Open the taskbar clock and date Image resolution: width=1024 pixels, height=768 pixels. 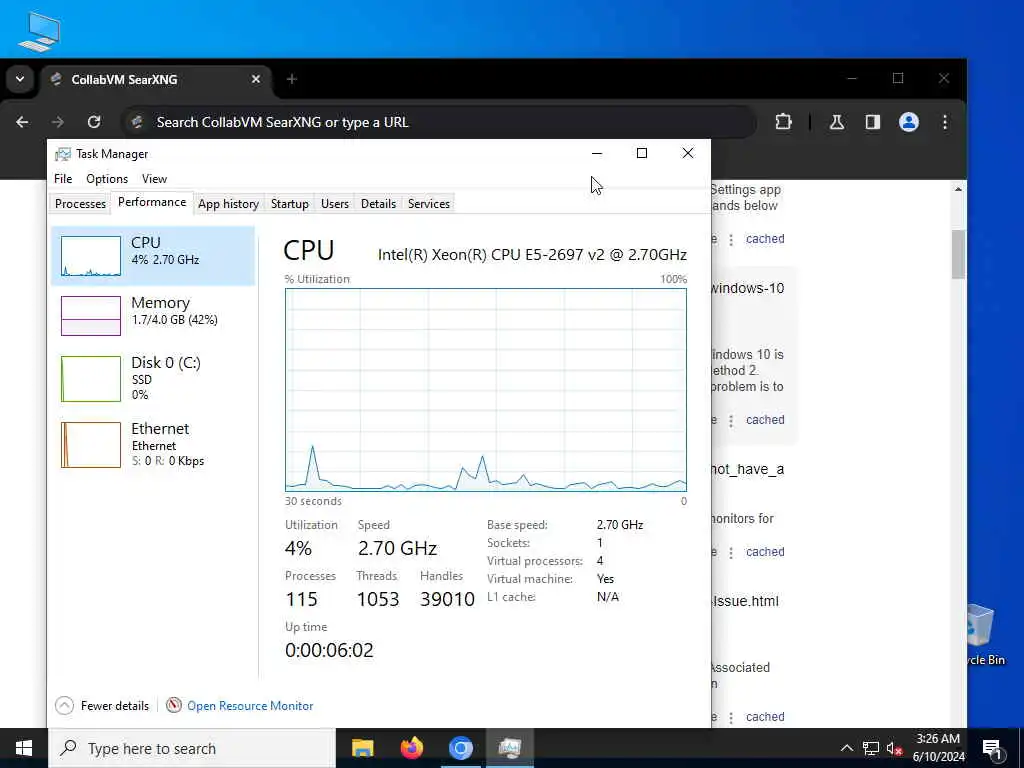tap(938, 748)
